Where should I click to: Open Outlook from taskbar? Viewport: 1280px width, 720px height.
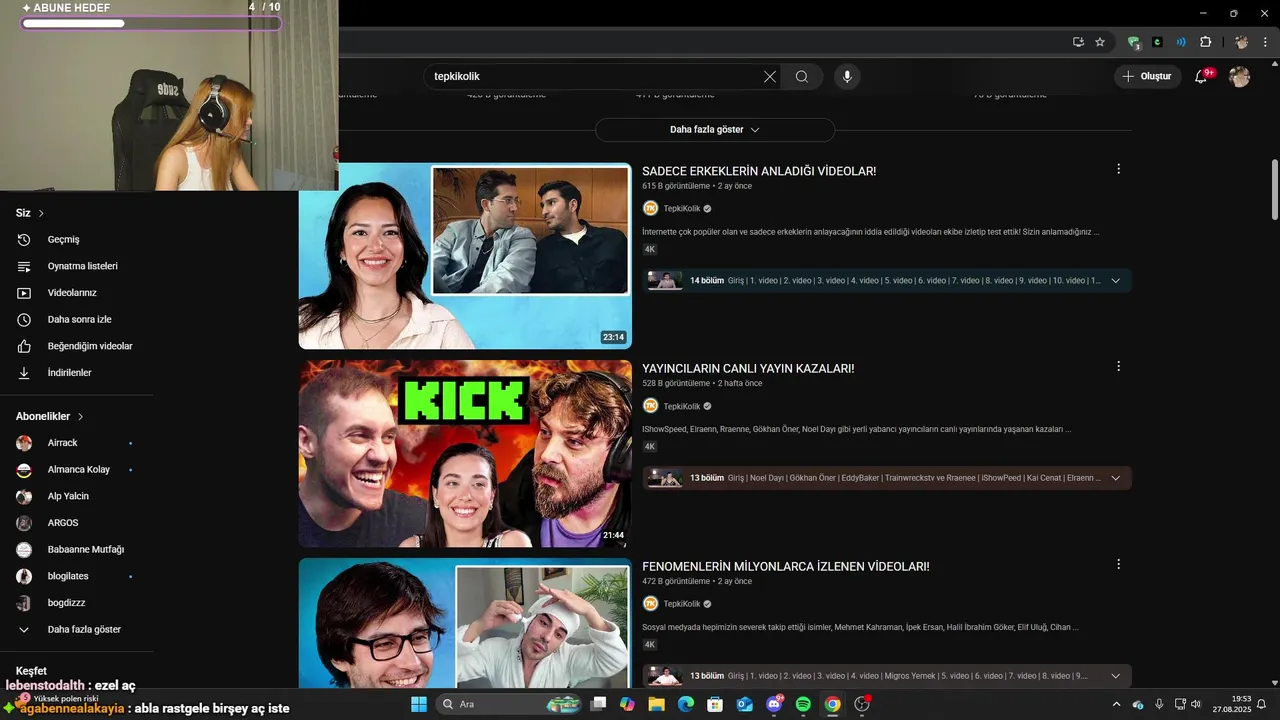pos(744,704)
